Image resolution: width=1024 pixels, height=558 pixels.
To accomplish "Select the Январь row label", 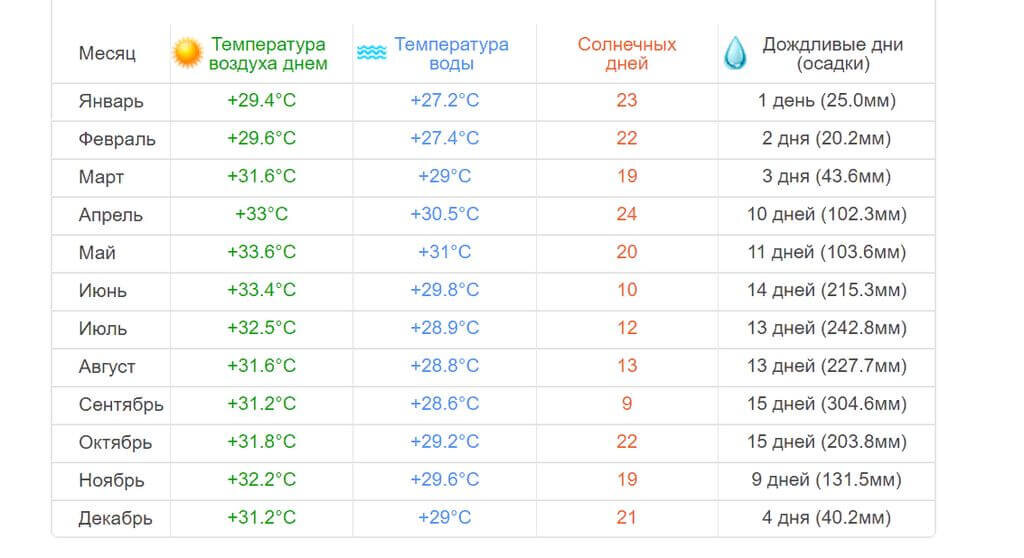I will click(111, 101).
